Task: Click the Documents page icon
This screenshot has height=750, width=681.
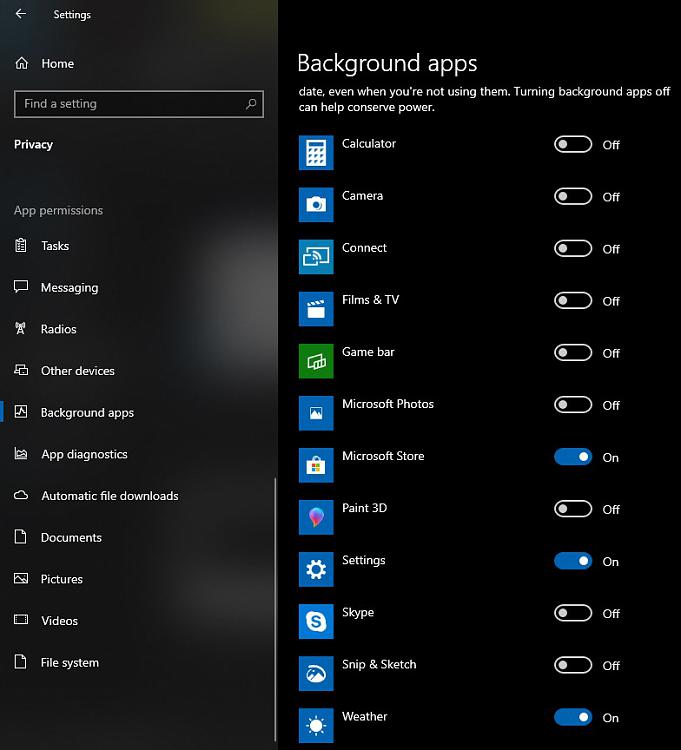Action: (x=21, y=537)
